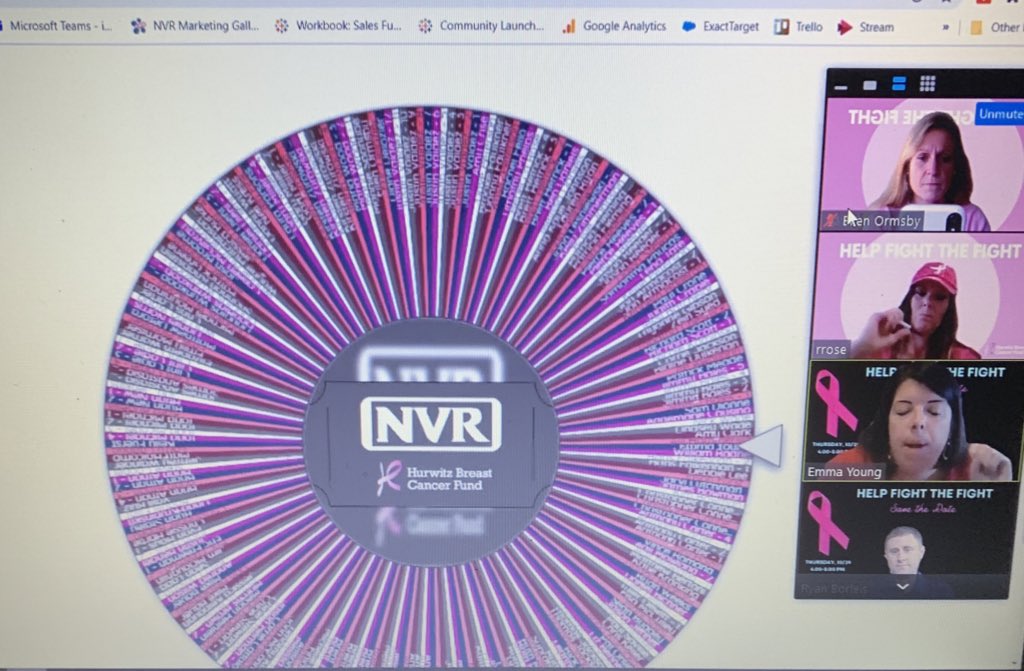
Task: Expand the bookmarks overflow chevron
Action: point(945,27)
